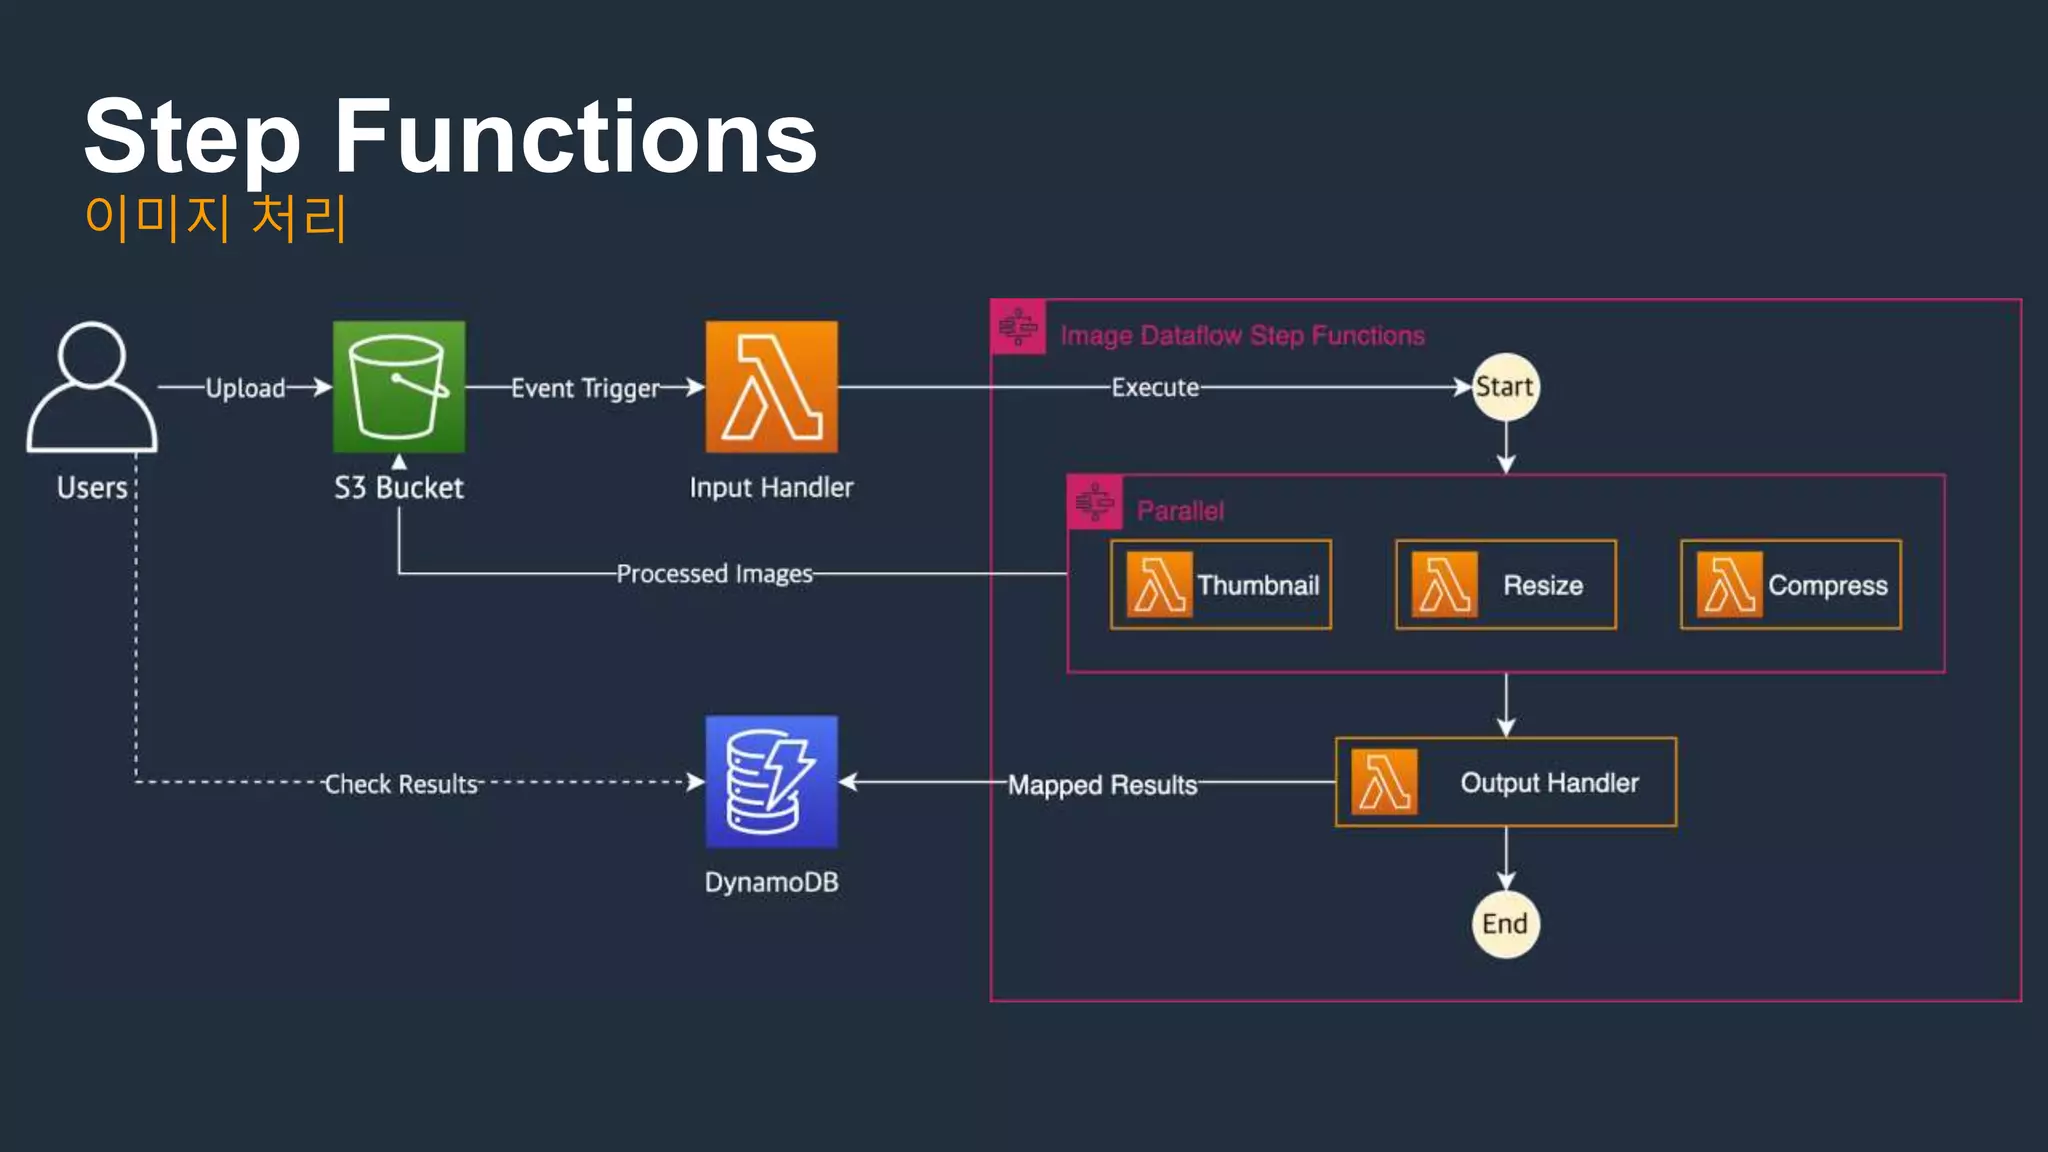Screen dimensions: 2048x1152
Task: Click the blue DynamoDB icon
Action: (771, 782)
